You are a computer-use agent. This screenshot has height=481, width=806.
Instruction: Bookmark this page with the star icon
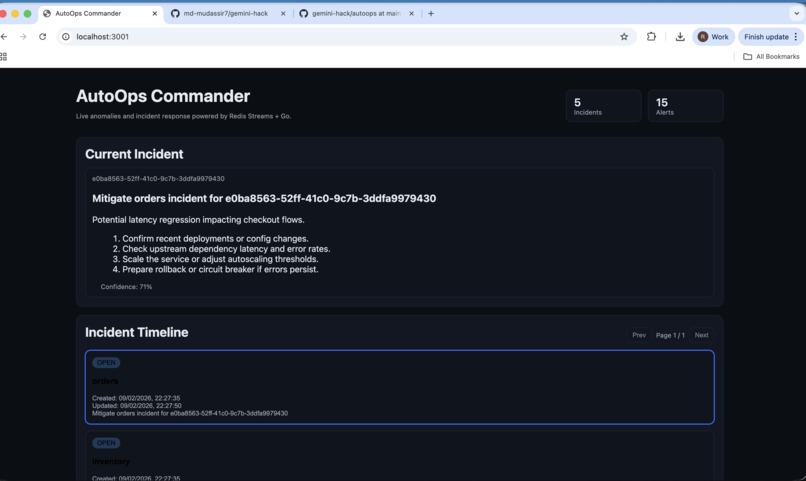click(x=624, y=36)
